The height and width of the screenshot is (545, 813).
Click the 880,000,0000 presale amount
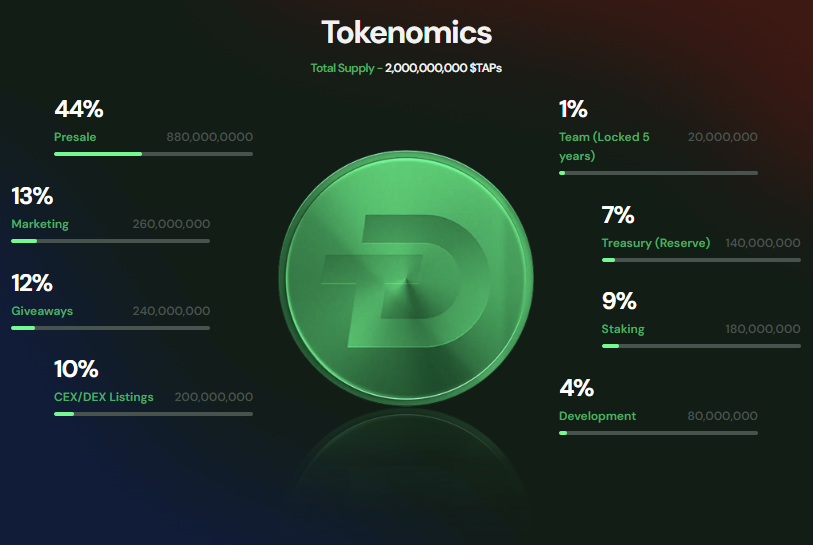coord(209,137)
